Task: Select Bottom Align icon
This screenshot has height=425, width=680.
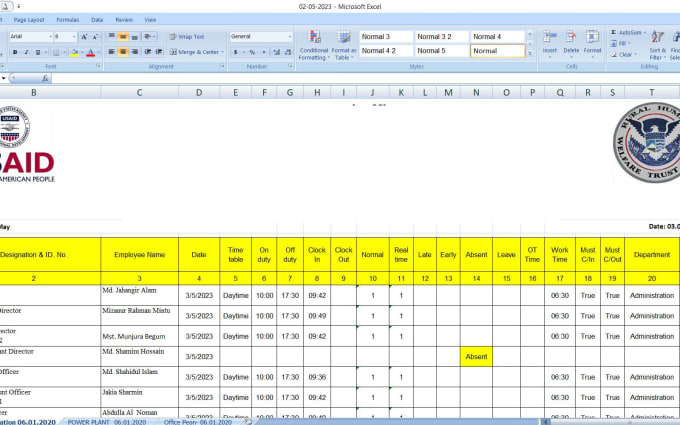Action: pyautogui.click(x=134, y=36)
